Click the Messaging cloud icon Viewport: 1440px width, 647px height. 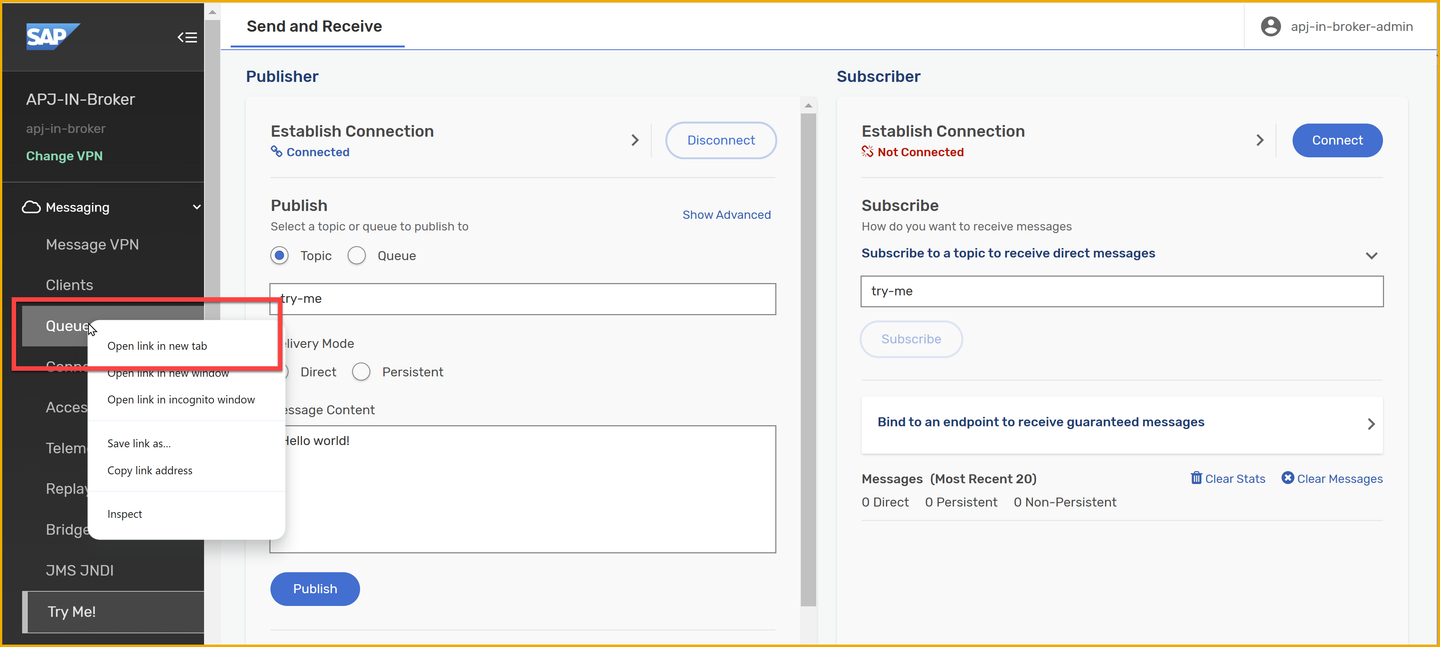[x=31, y=207]
